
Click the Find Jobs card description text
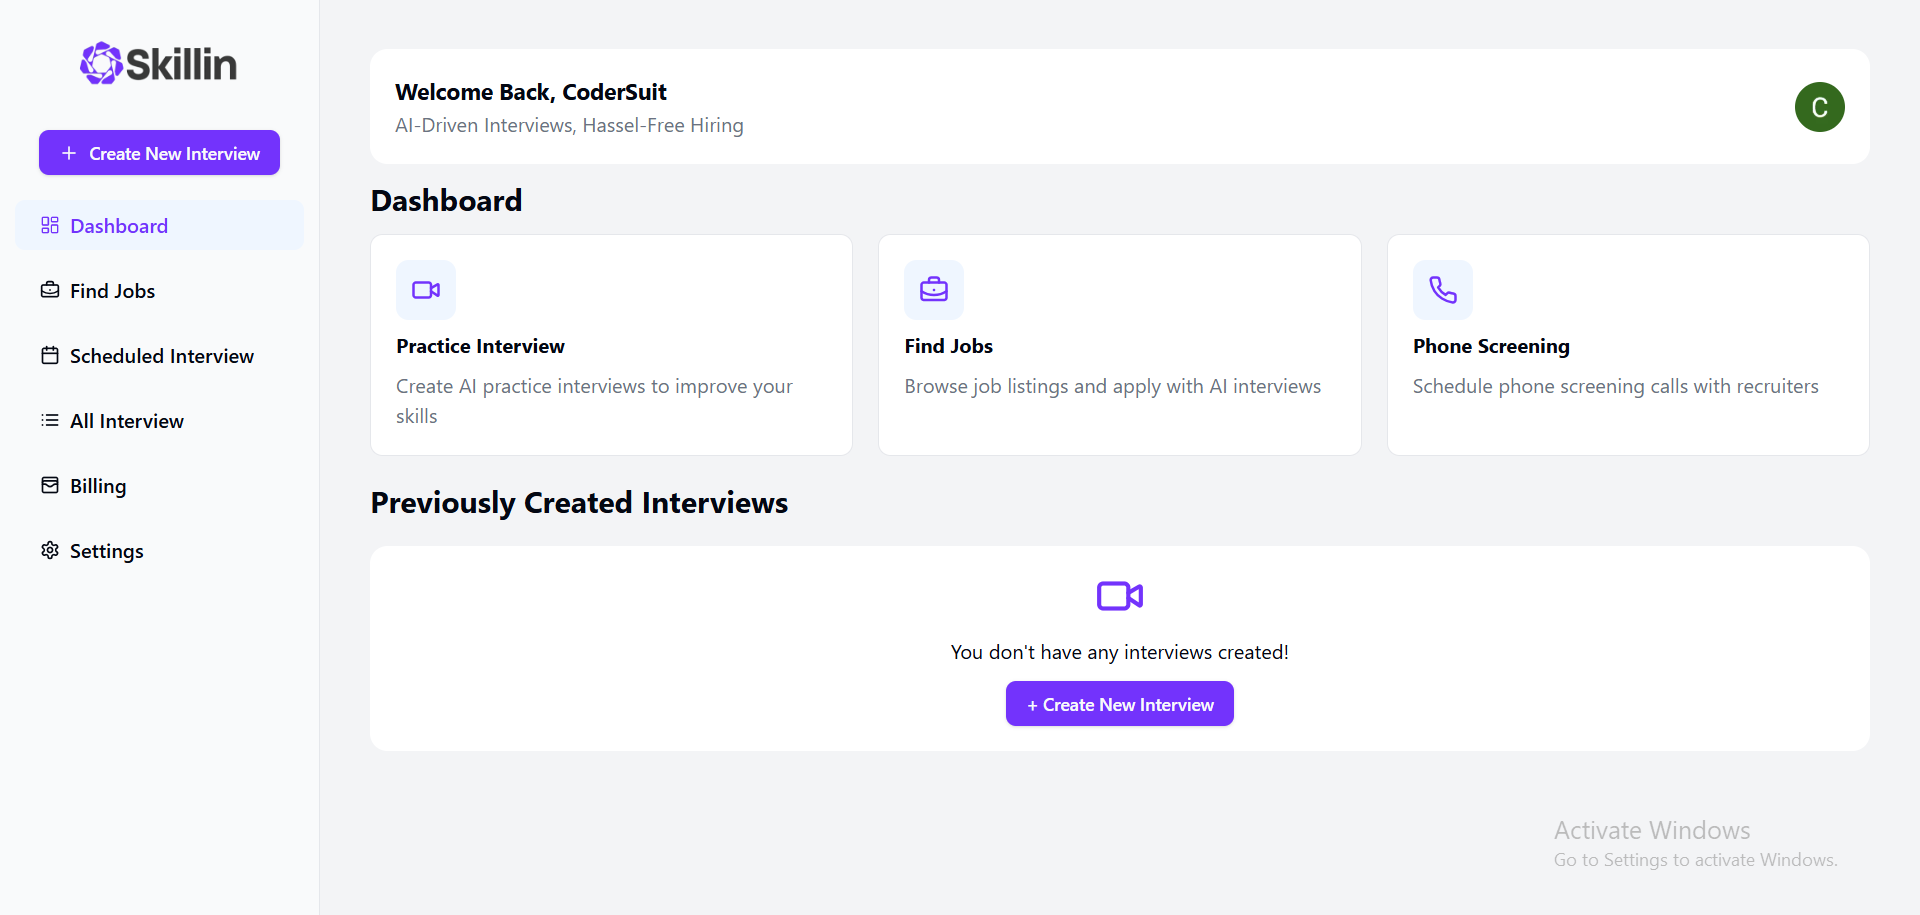pyautogui.click(x=1112, y=386)
